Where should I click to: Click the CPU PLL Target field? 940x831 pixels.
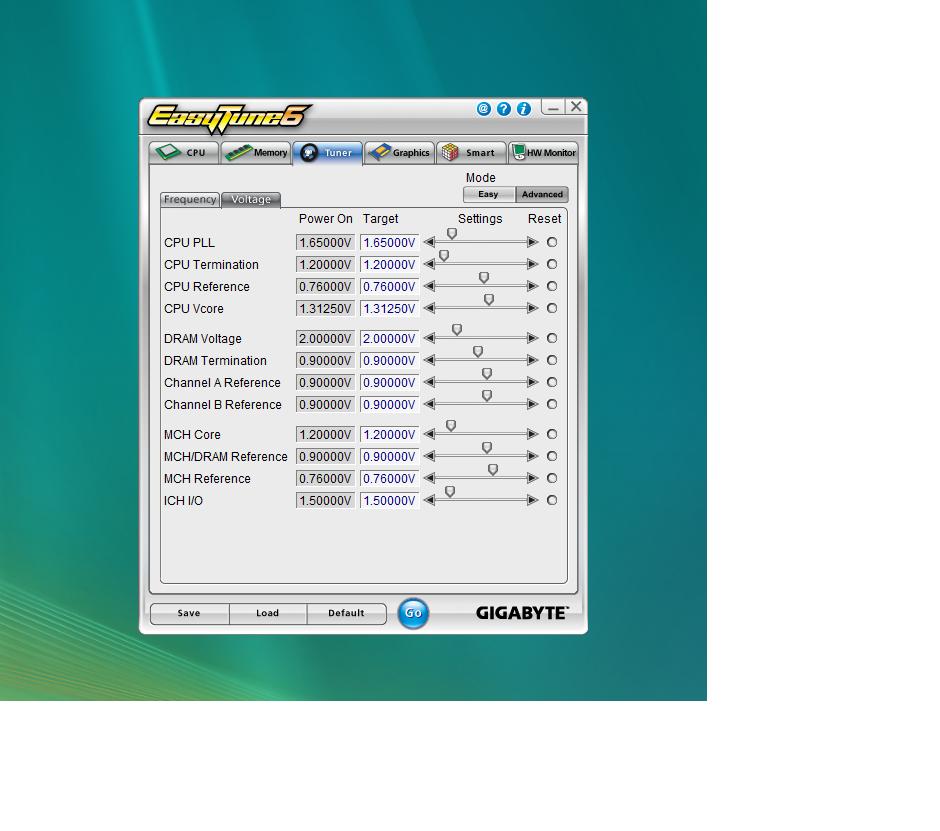click(x=389, y=243)
